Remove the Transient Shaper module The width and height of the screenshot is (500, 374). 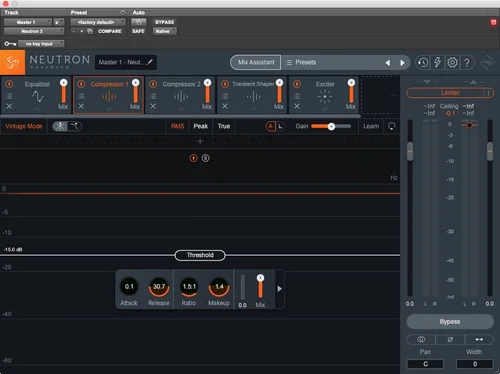click(x=225, y=106)
